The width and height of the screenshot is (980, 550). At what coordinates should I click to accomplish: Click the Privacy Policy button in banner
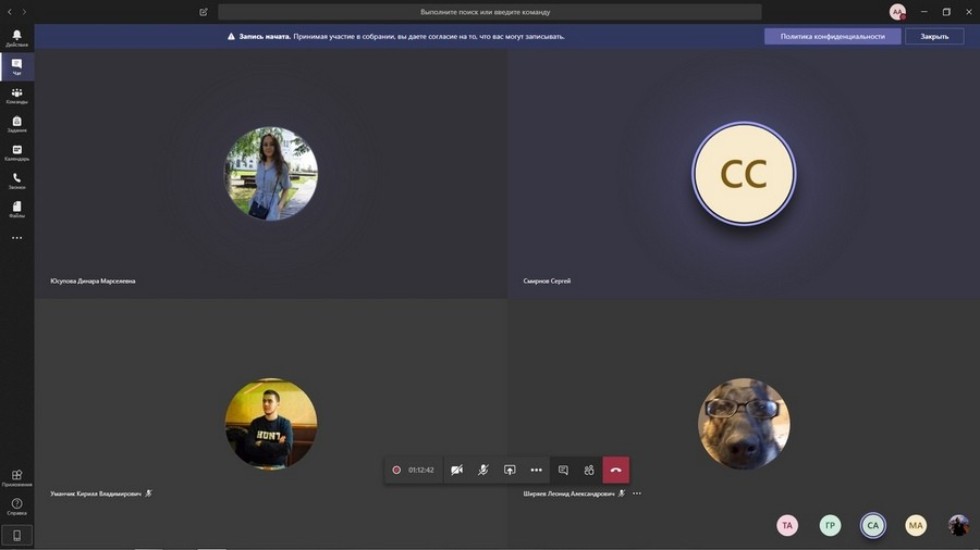[x=832, y=36]
